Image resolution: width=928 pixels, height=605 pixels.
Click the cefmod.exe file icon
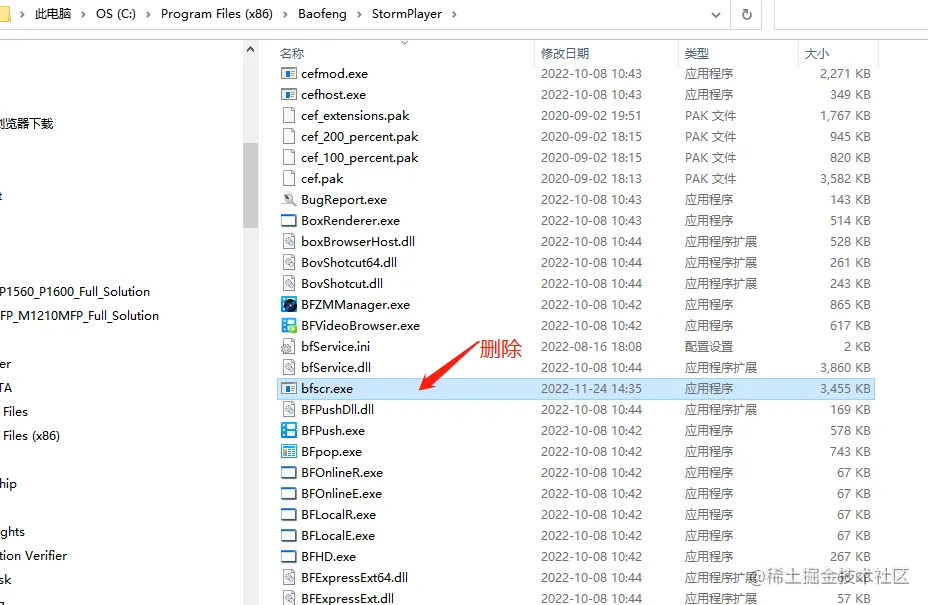click(x=289, y=73)
